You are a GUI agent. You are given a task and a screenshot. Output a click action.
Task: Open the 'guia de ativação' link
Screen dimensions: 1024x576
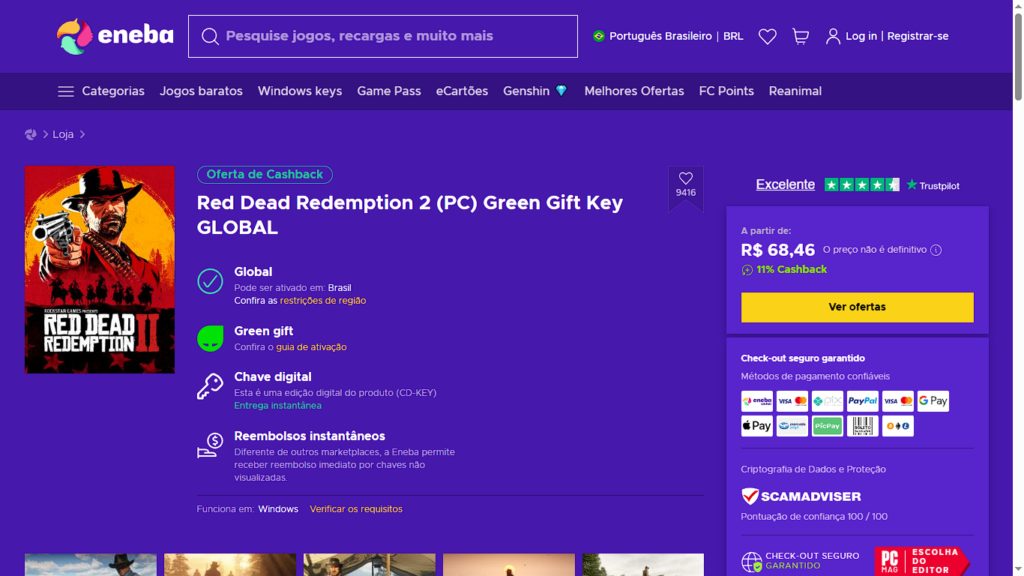pos(311,347)
